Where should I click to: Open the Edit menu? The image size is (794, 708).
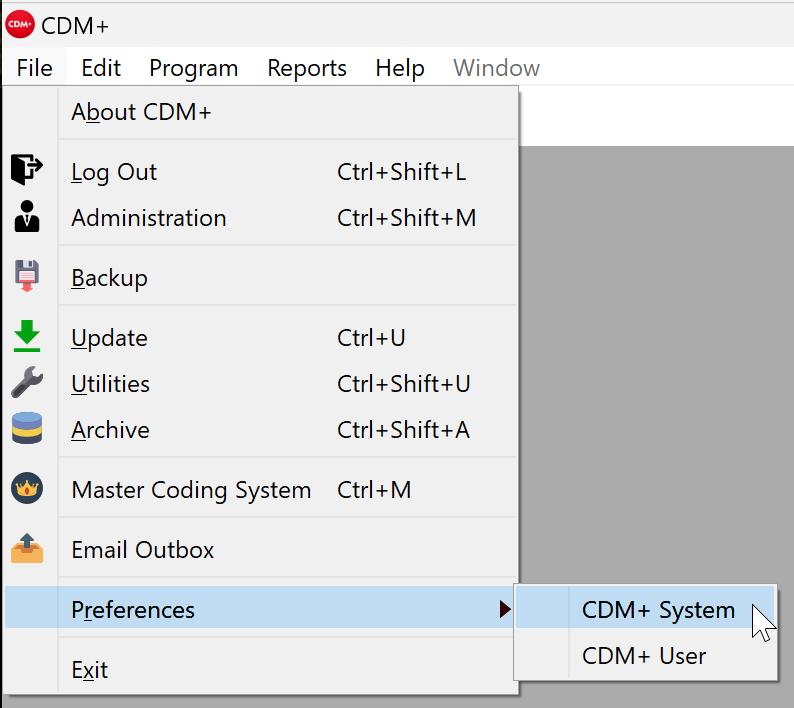101,68
